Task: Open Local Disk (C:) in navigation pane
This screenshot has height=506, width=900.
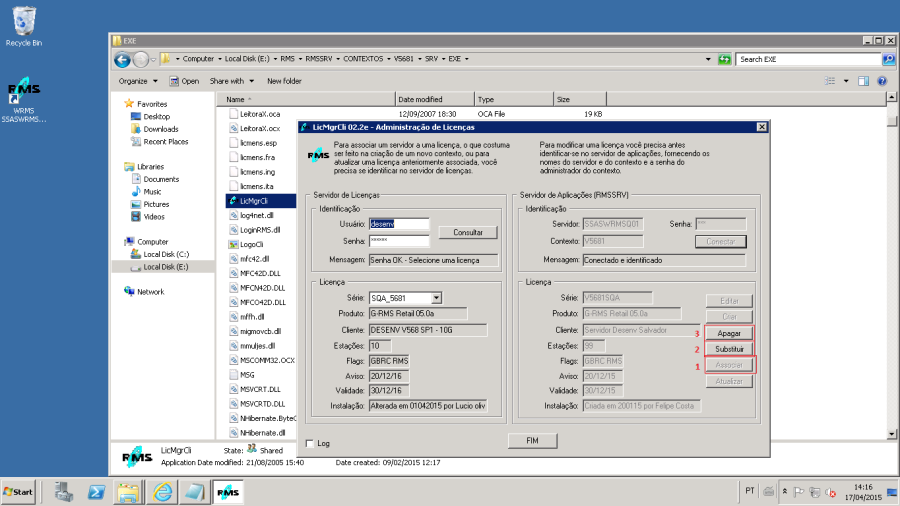Action: click(166, 254)
